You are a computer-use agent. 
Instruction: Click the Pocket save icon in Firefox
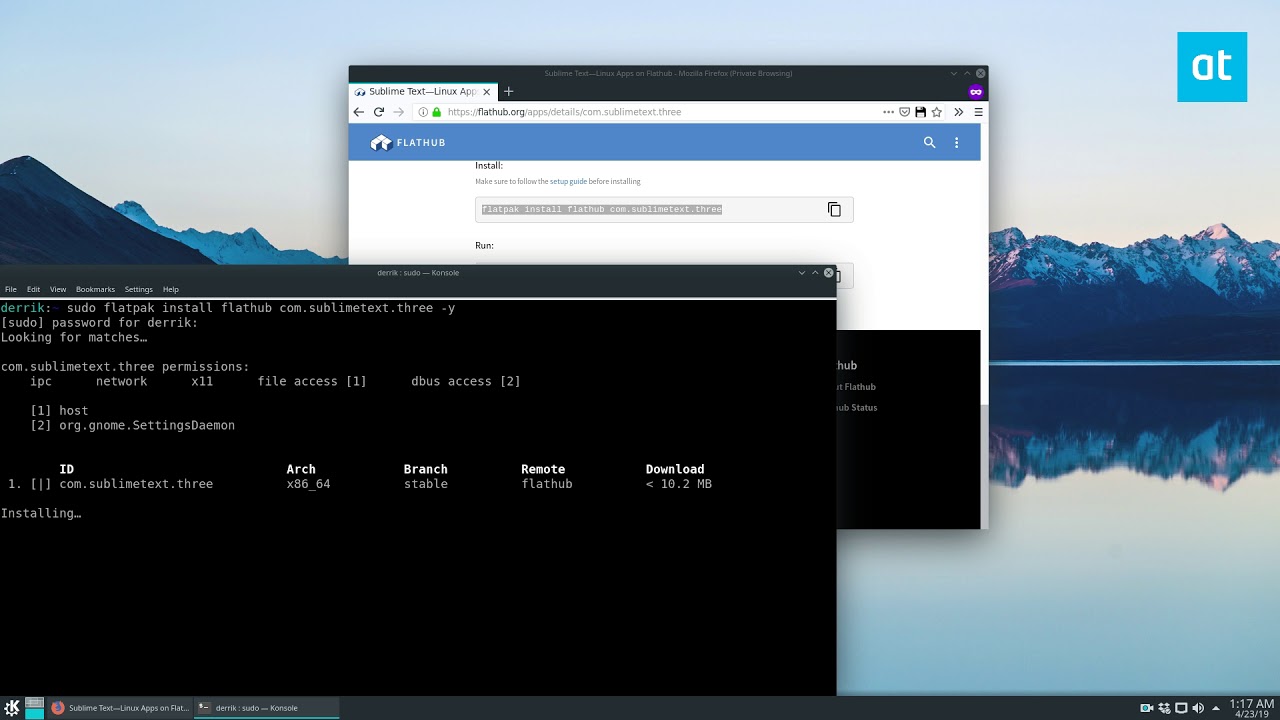(905, 112)
